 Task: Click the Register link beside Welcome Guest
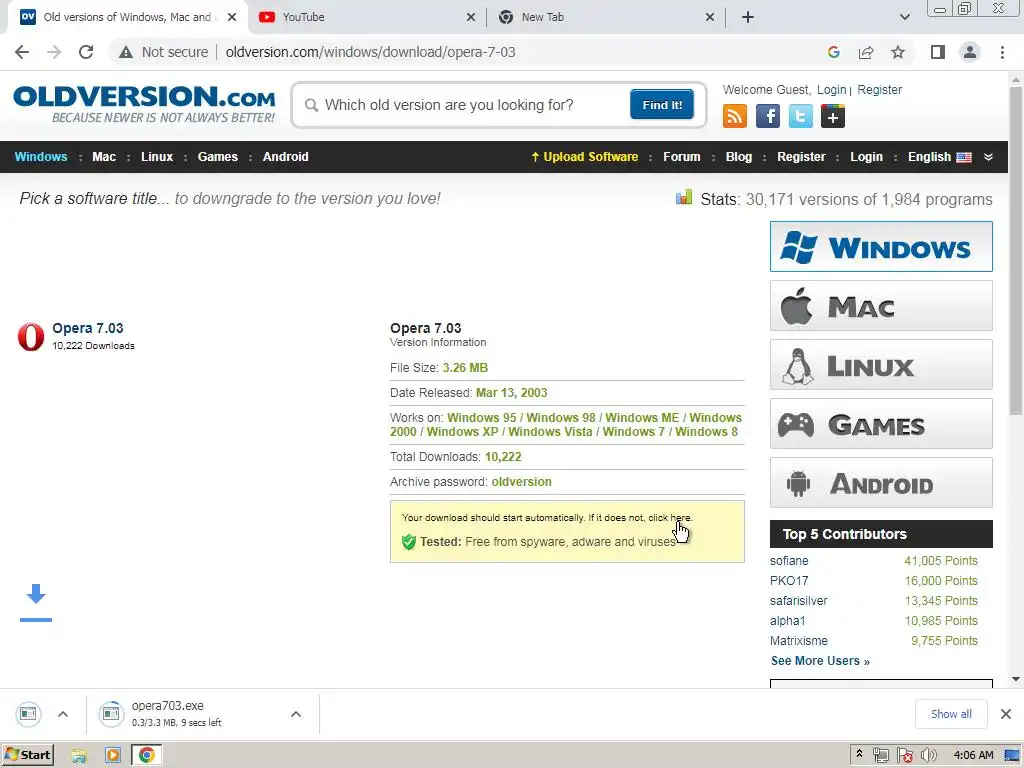879,89
